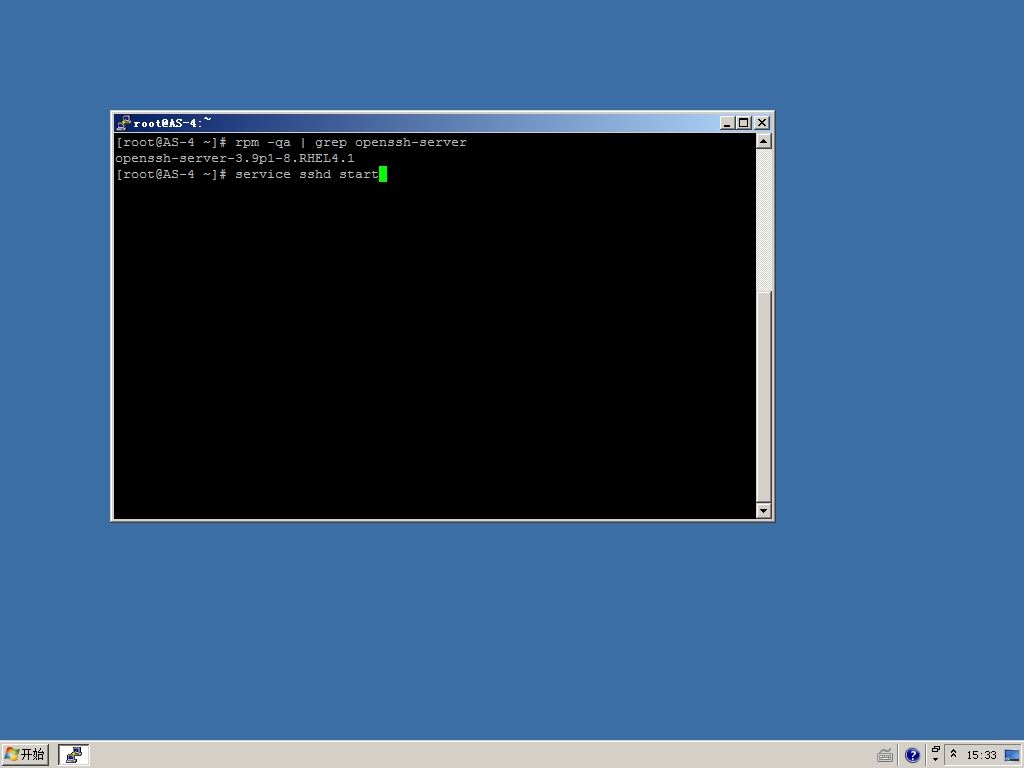Screen dimensions: 1024x768
Task: Open the blue help question mark icon
Action: click(x=912, y=756)
